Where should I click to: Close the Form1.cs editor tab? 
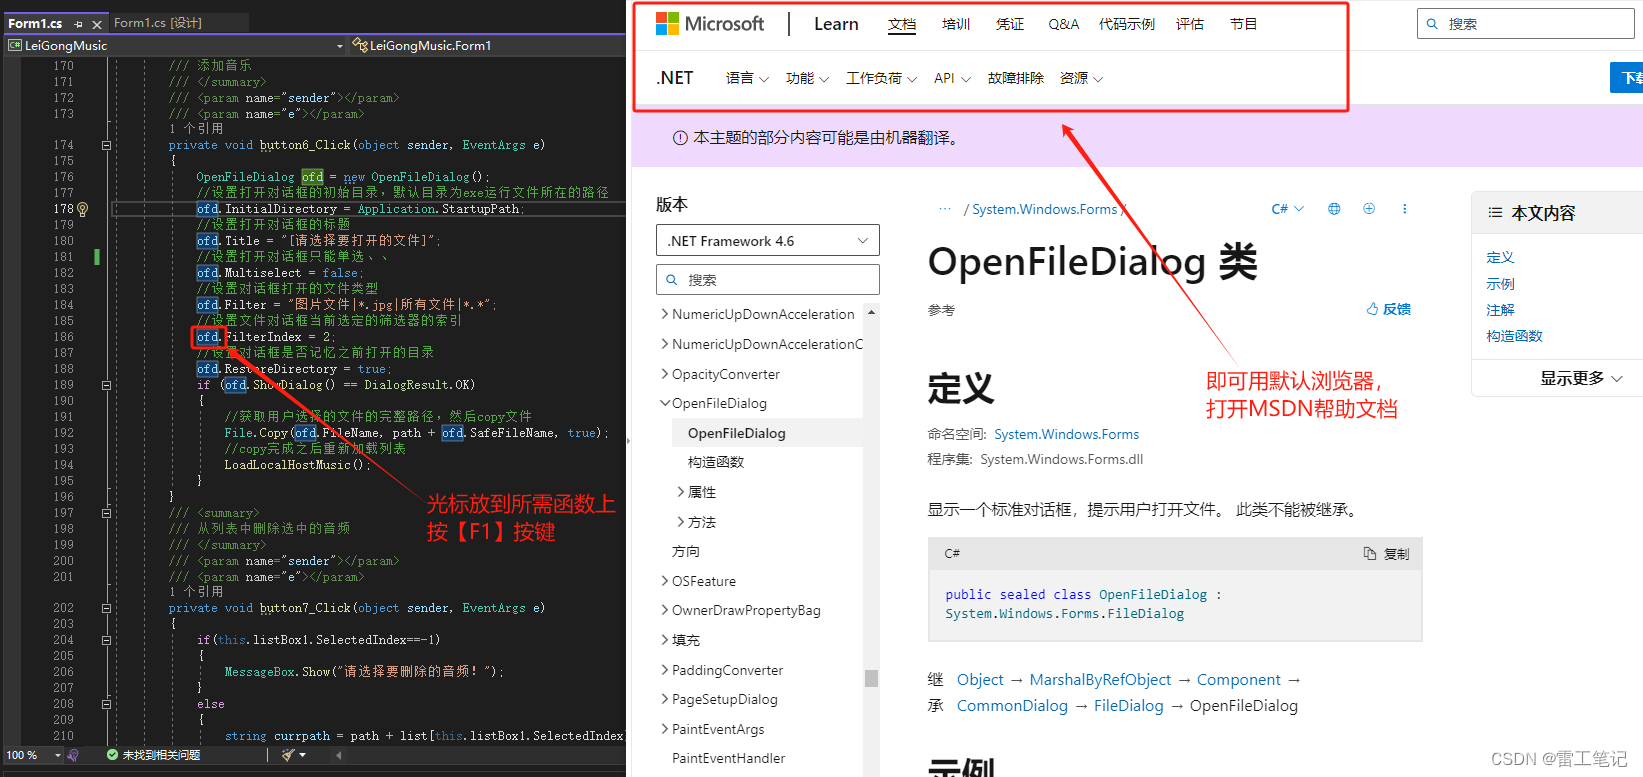tap(97, 23)
